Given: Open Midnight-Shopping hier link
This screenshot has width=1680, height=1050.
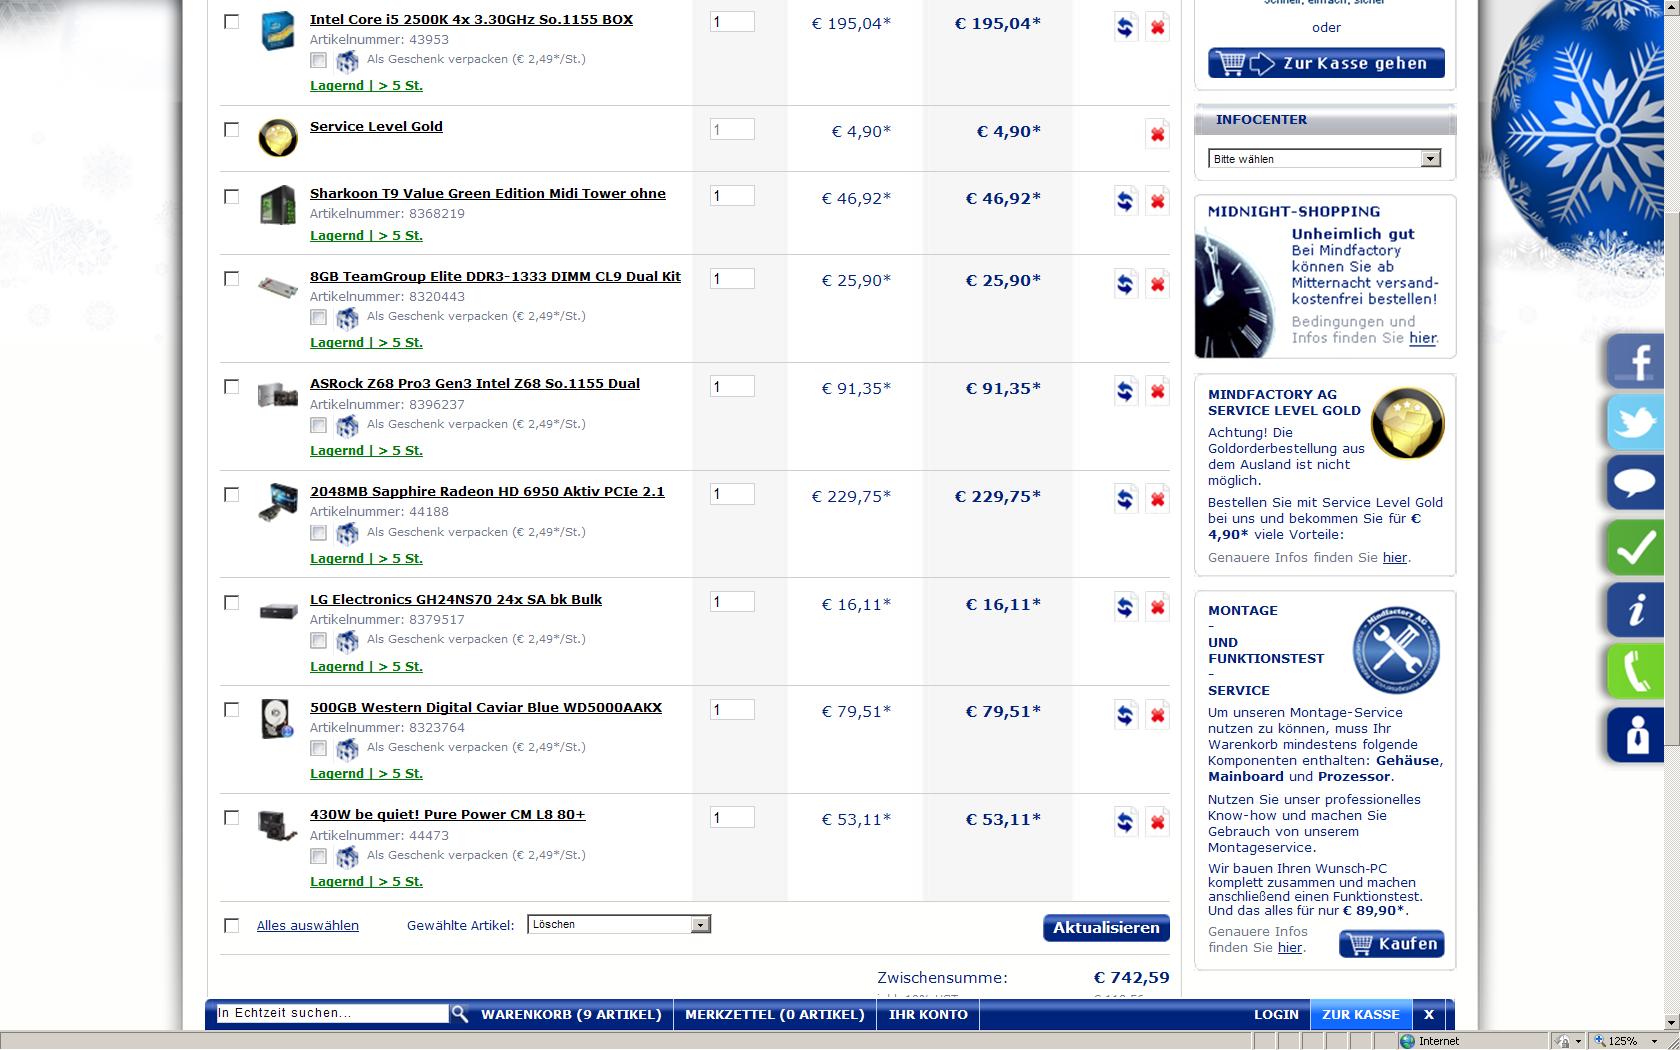Looking at the screenshot, I should tap(1422, 338).
